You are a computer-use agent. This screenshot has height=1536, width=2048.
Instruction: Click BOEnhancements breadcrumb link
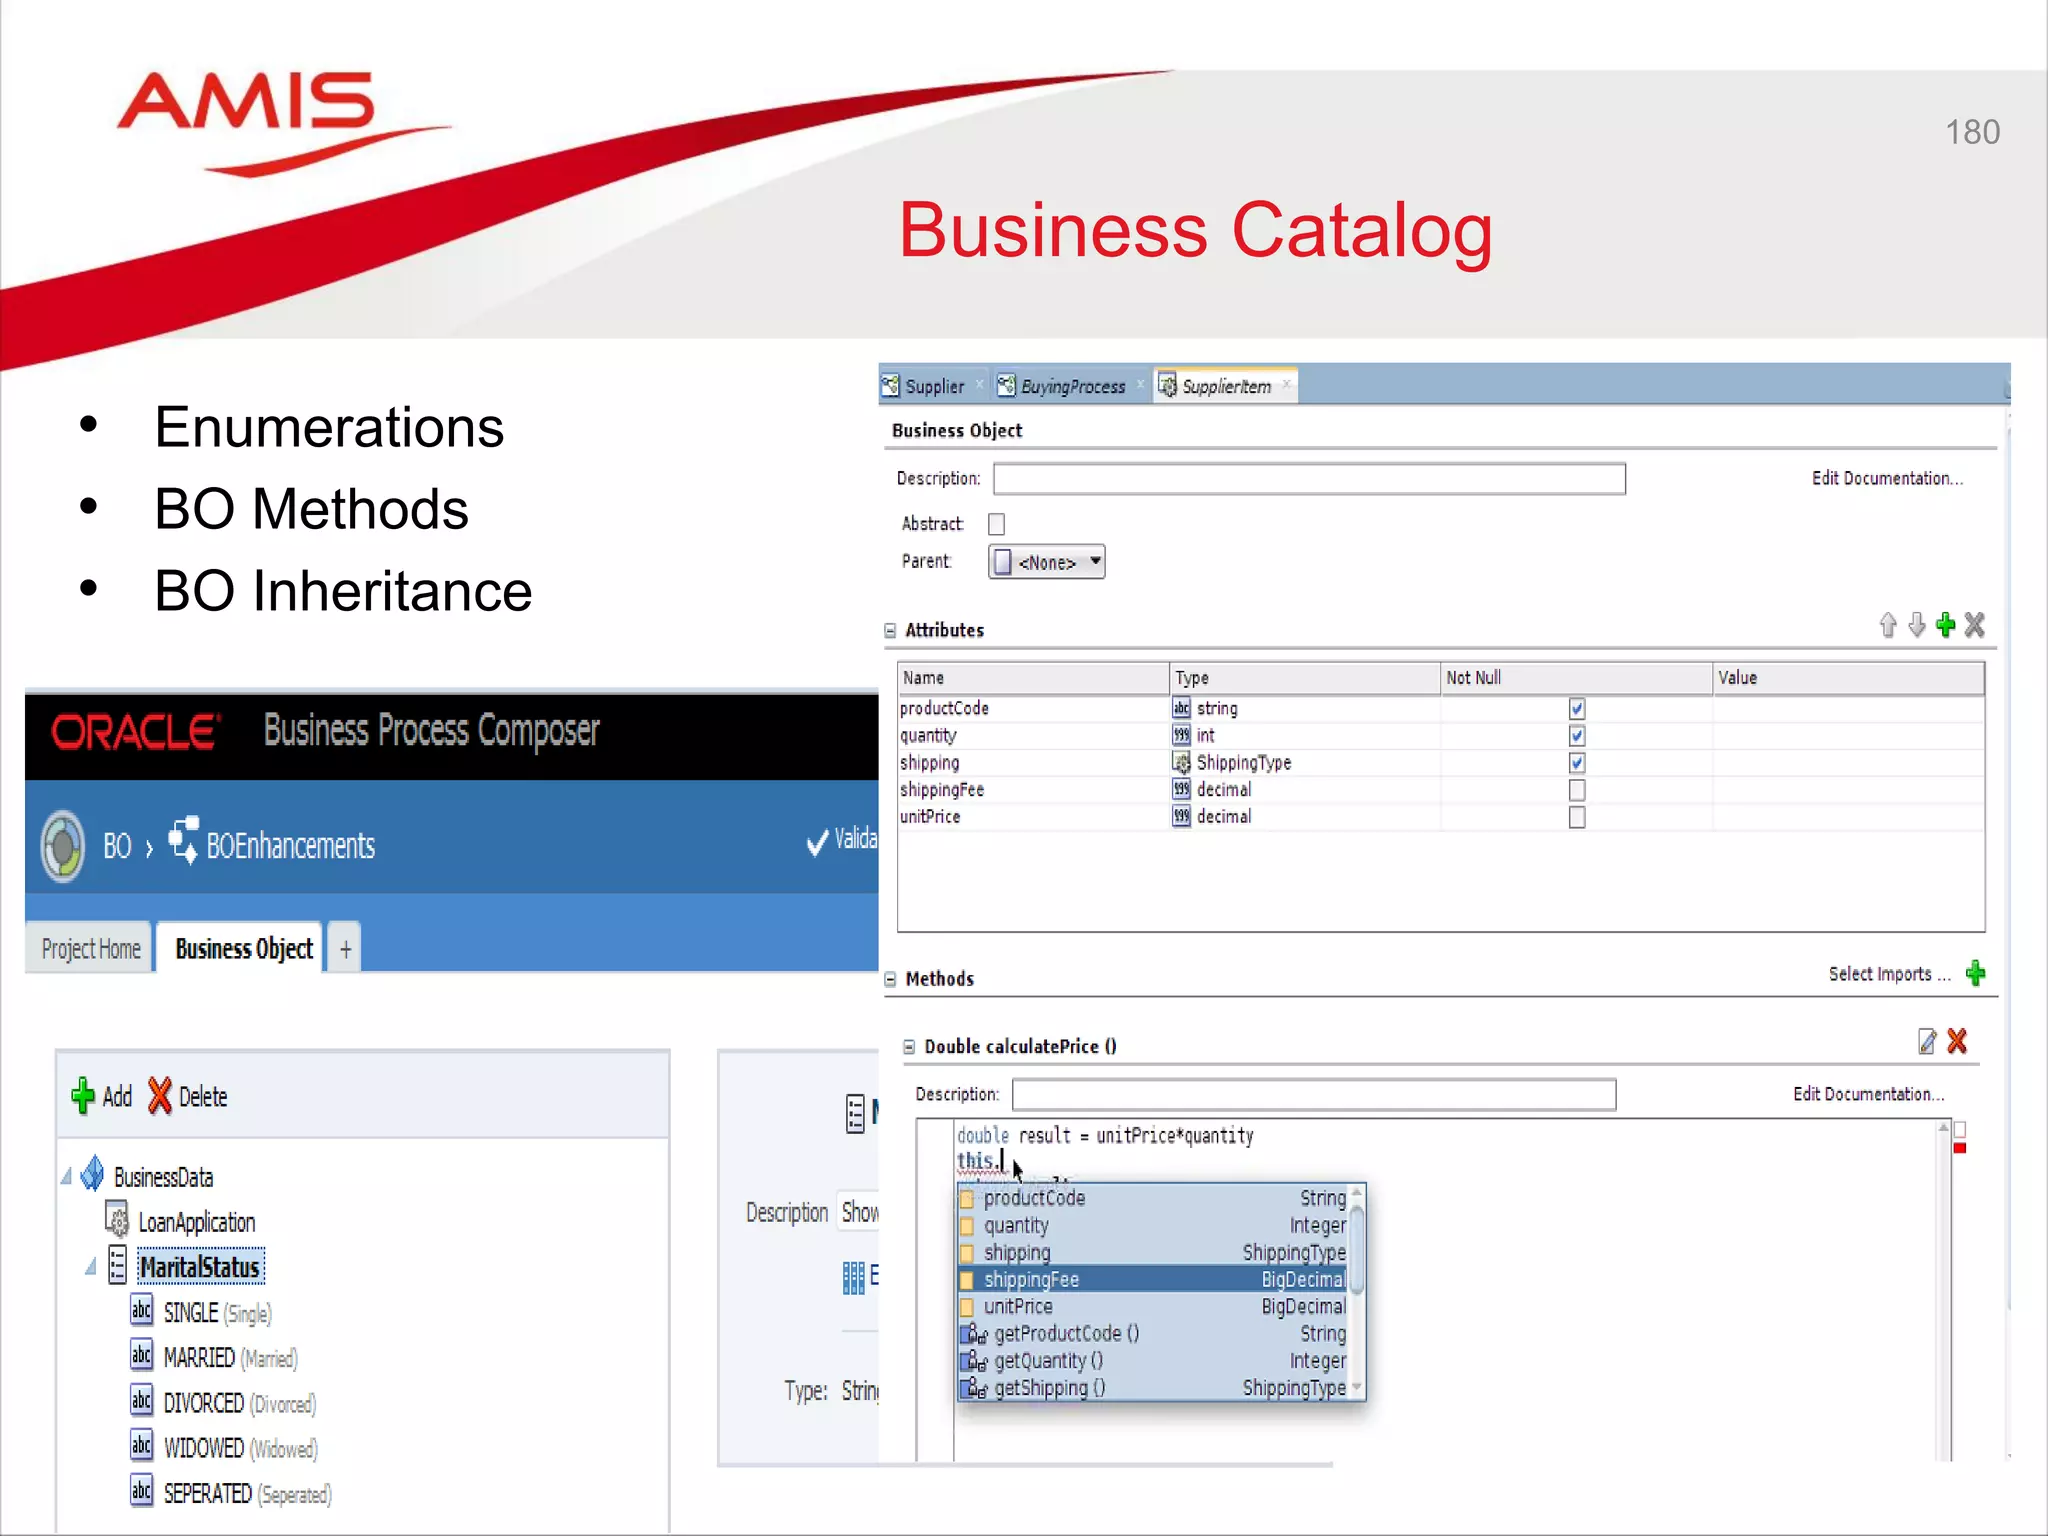click(x=290, y=846)
